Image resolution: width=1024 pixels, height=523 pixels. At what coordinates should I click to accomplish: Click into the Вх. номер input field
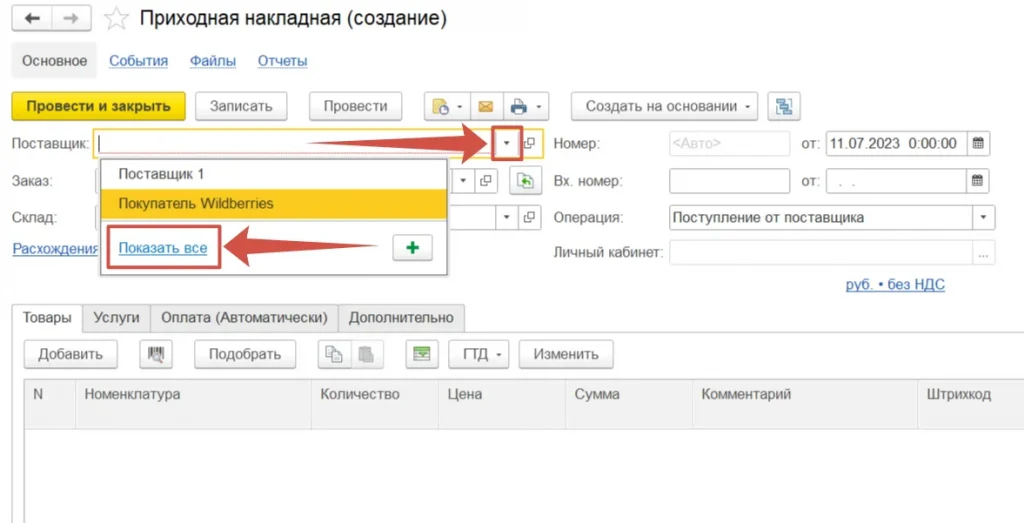point(729,181)
